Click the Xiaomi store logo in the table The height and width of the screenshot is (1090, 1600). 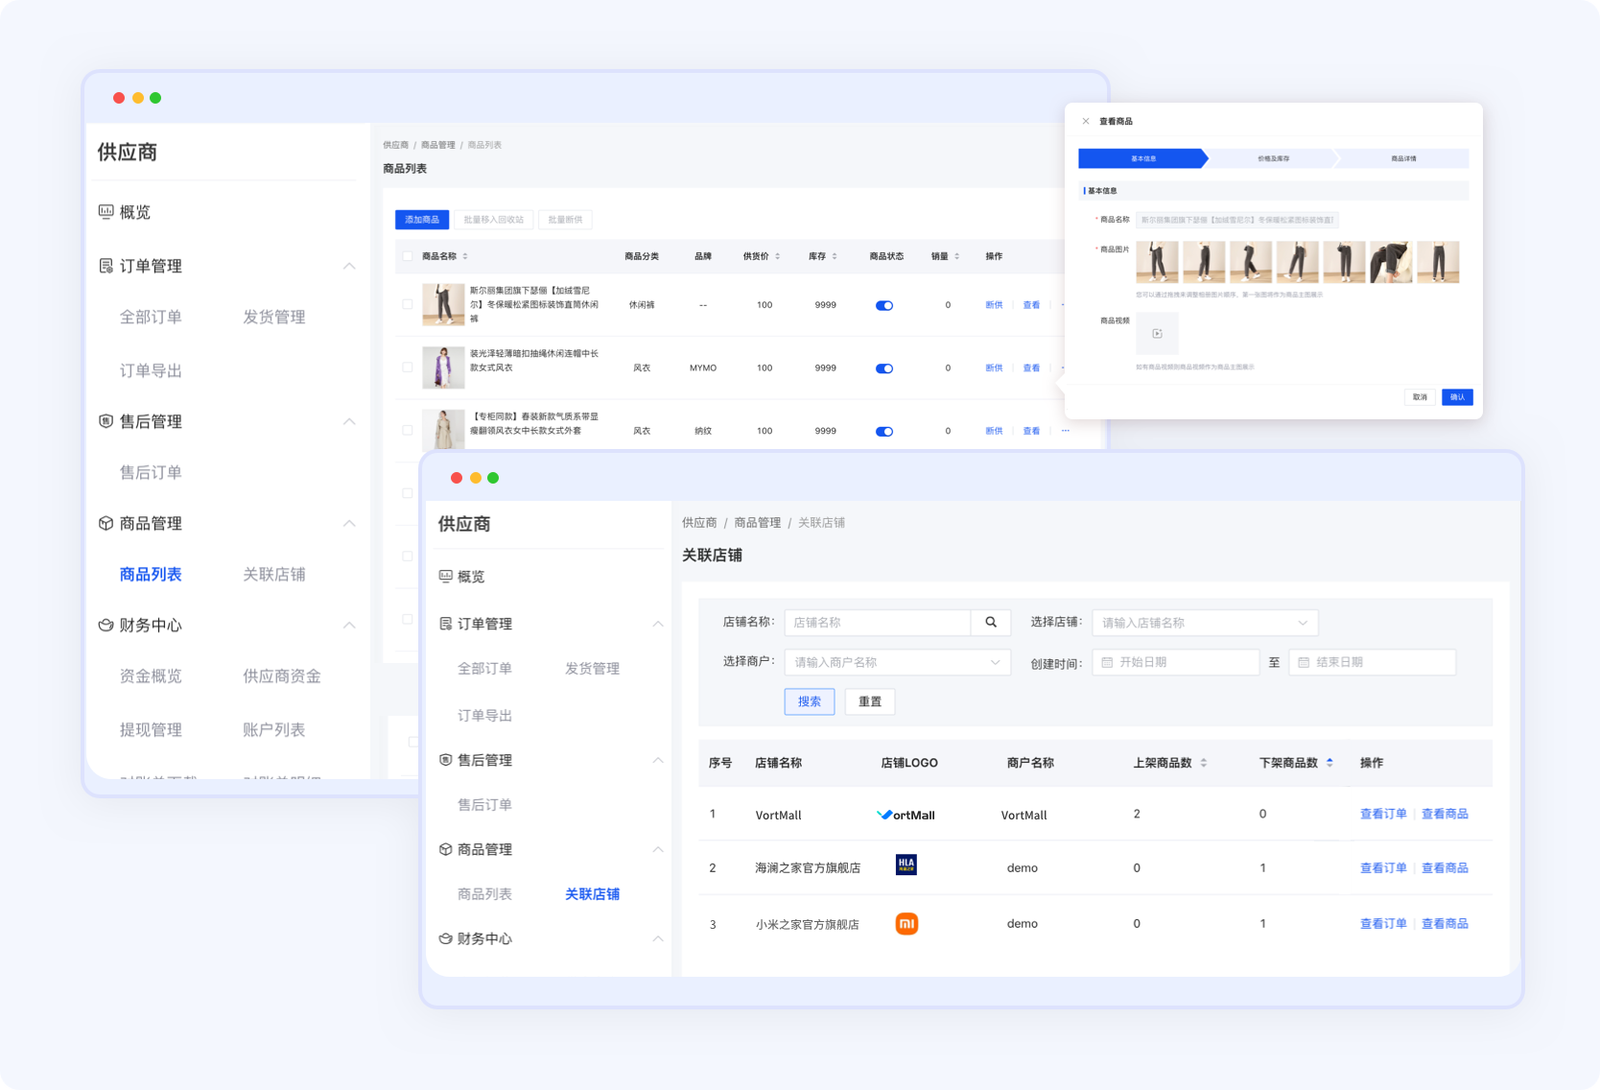(906, 923)
